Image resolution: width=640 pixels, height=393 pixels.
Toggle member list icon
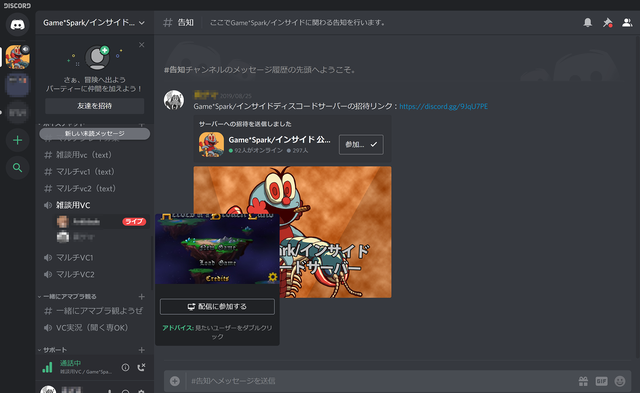tap(627, 22)
